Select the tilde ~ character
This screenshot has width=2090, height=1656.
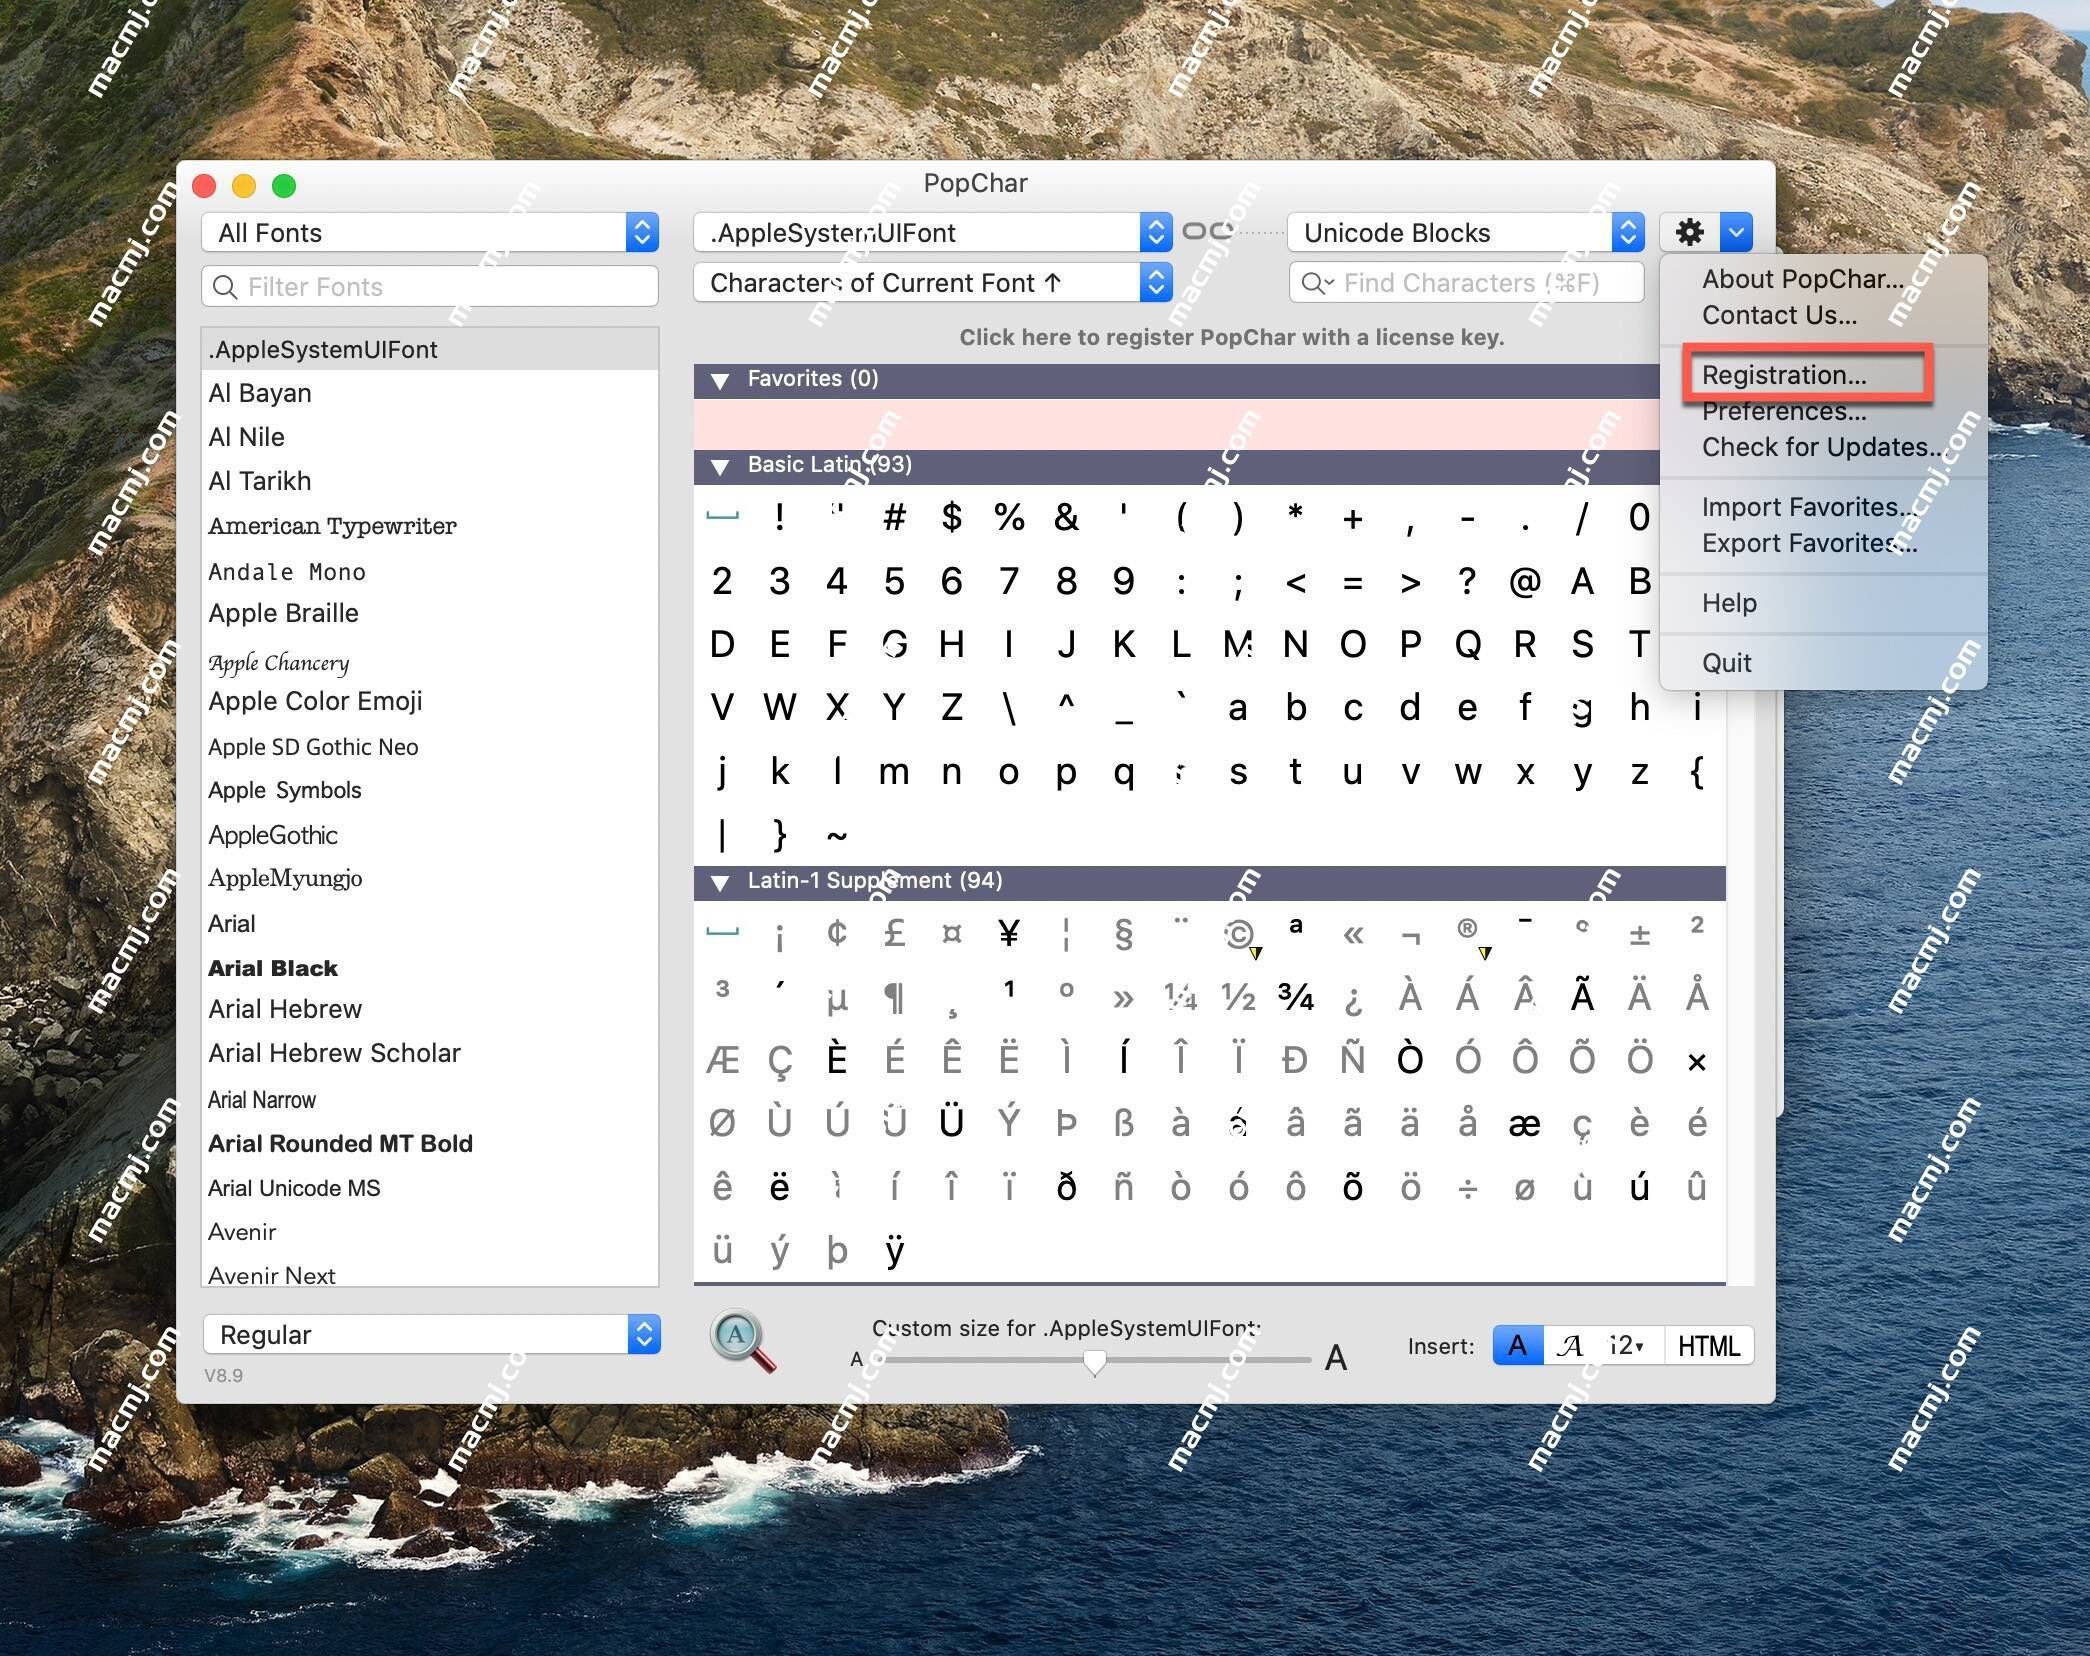[x=837, y=834]
